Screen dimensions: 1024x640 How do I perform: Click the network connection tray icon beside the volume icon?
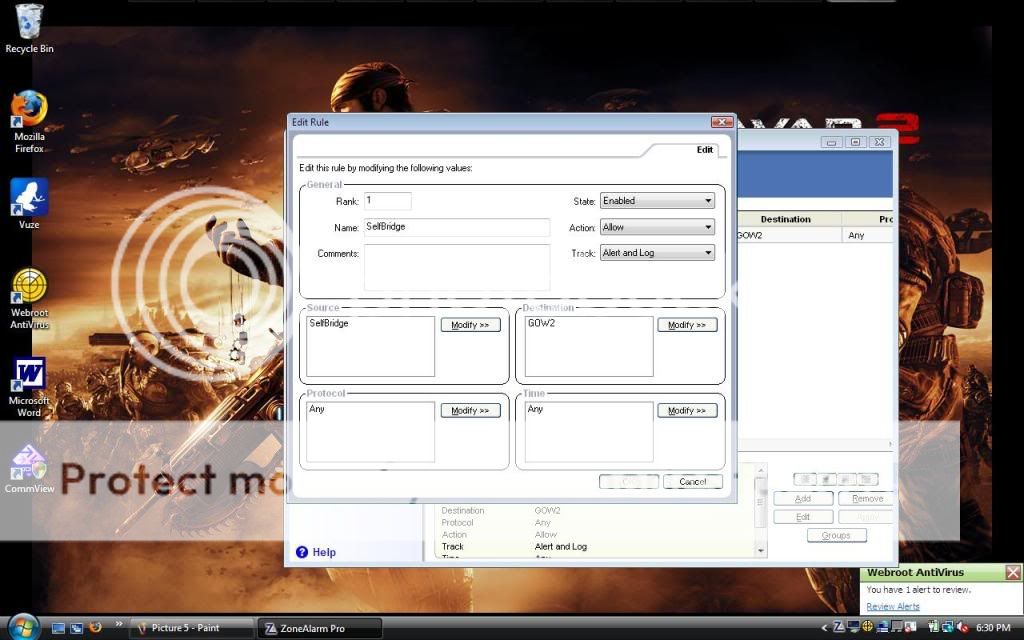coord(948,628)
